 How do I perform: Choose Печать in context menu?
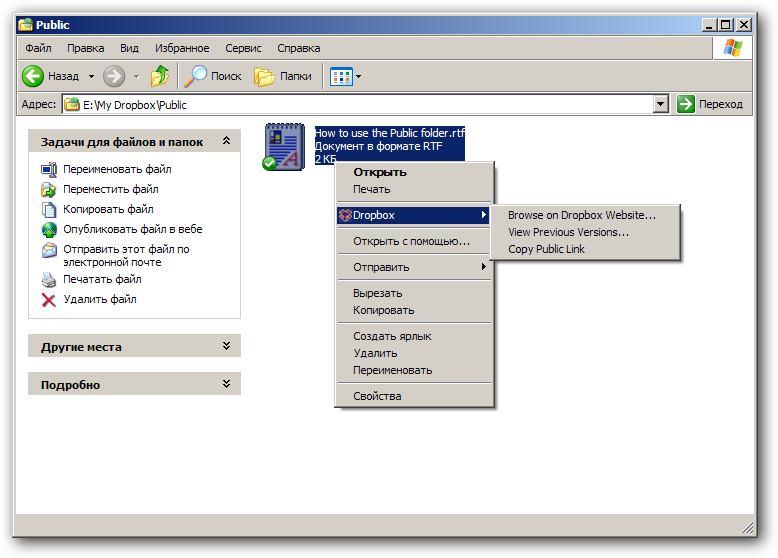pyautogui.click(x=414, y=189)
